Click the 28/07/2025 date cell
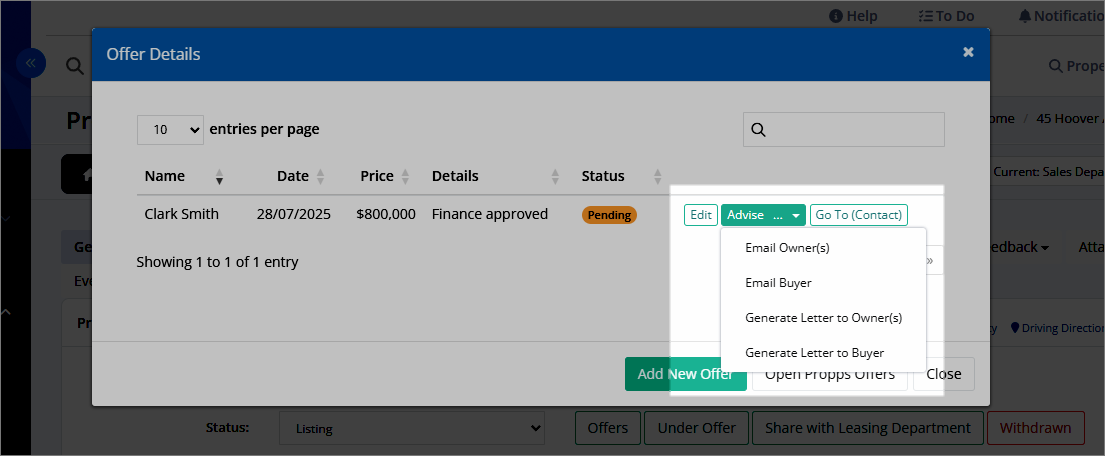Image resolution: width=1105 pixels, height=456 pixels. coord(293,214)
